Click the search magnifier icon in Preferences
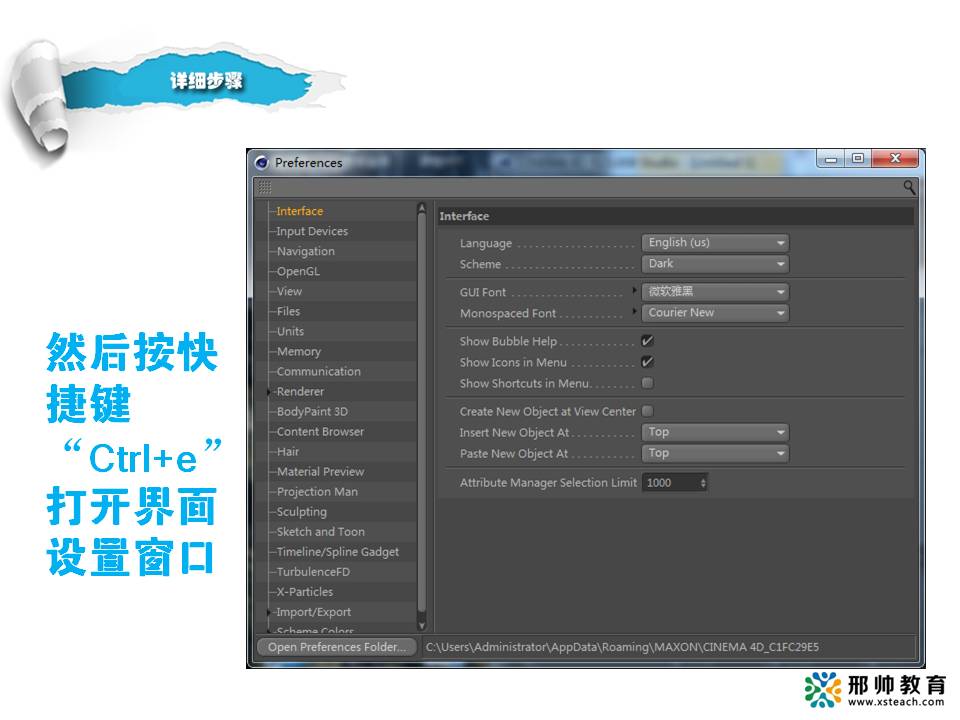 909,187
